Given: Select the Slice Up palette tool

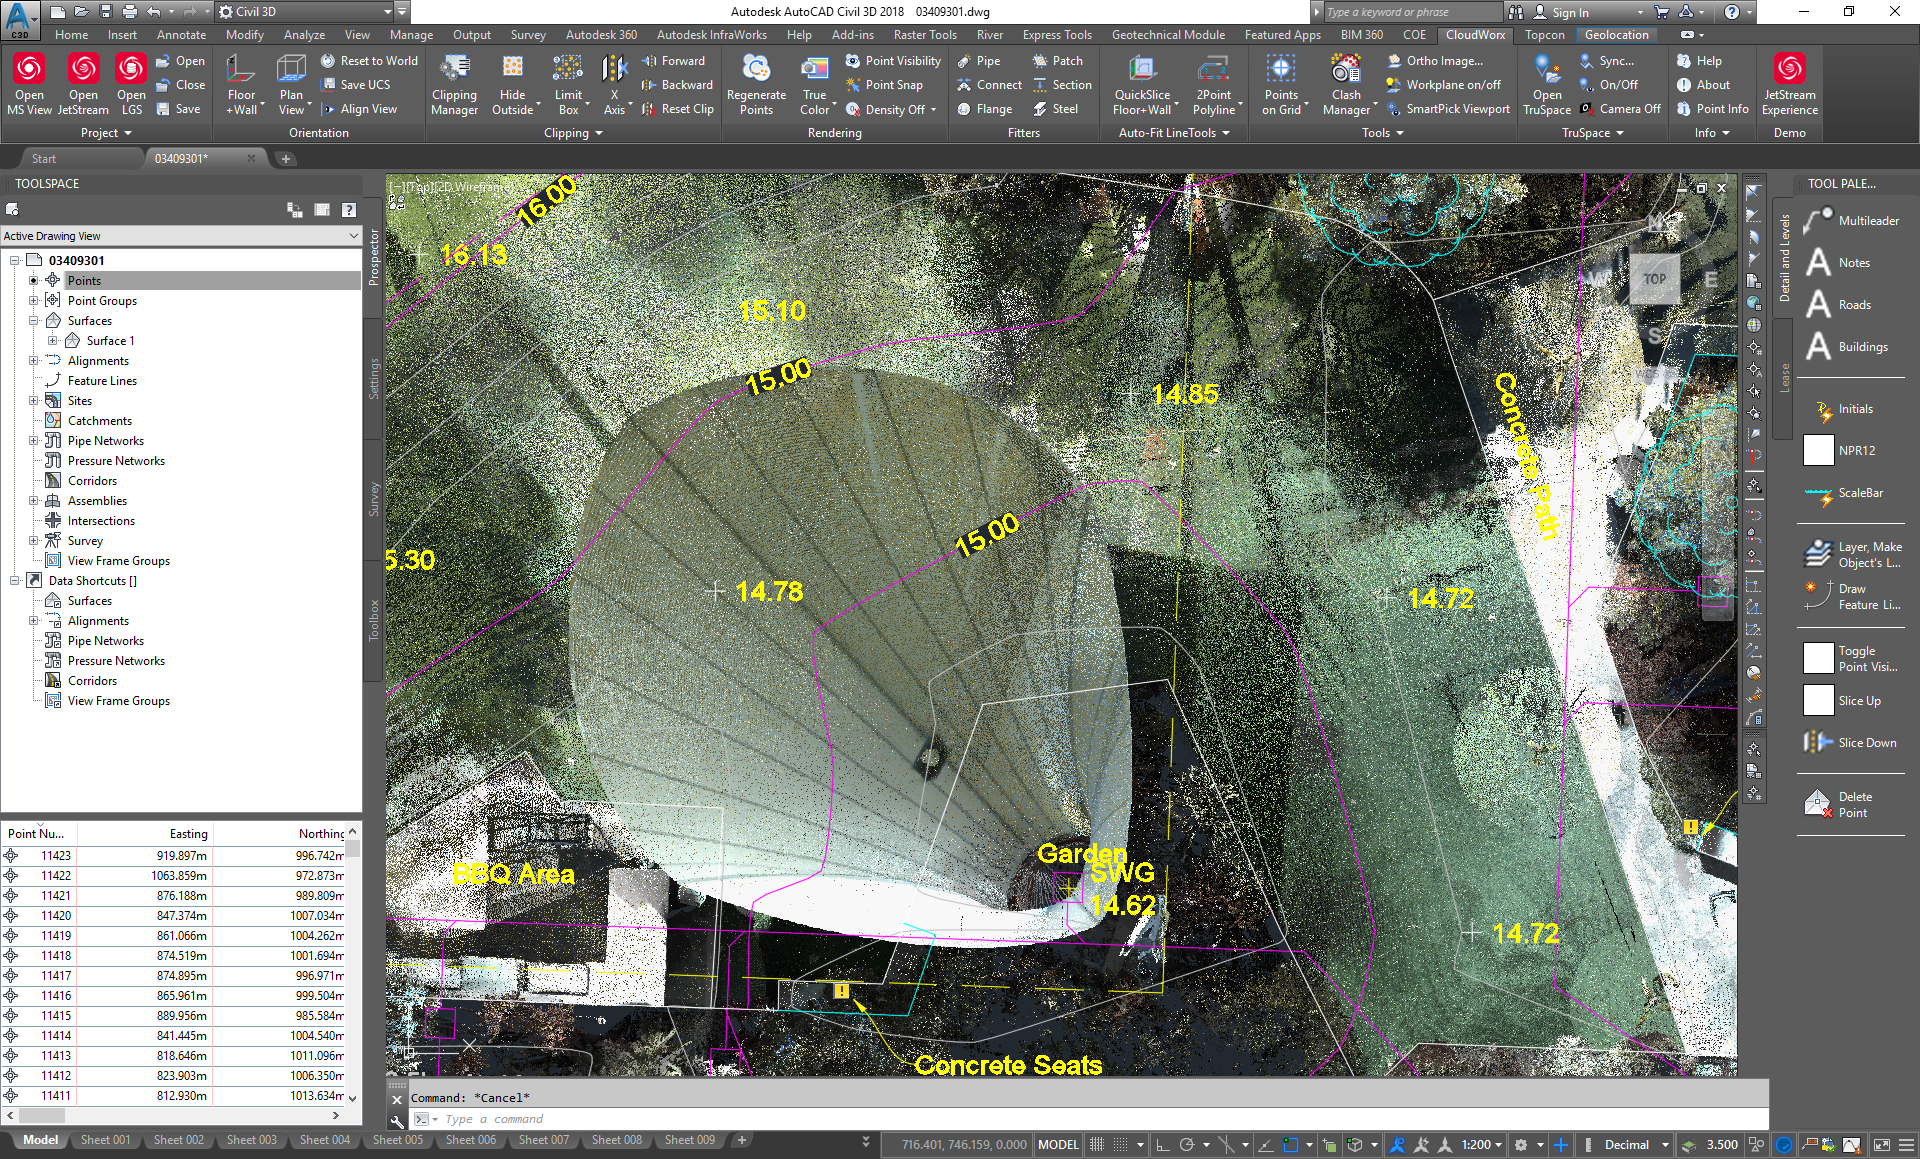Looking at the screenshot, I should [1842, 701].
